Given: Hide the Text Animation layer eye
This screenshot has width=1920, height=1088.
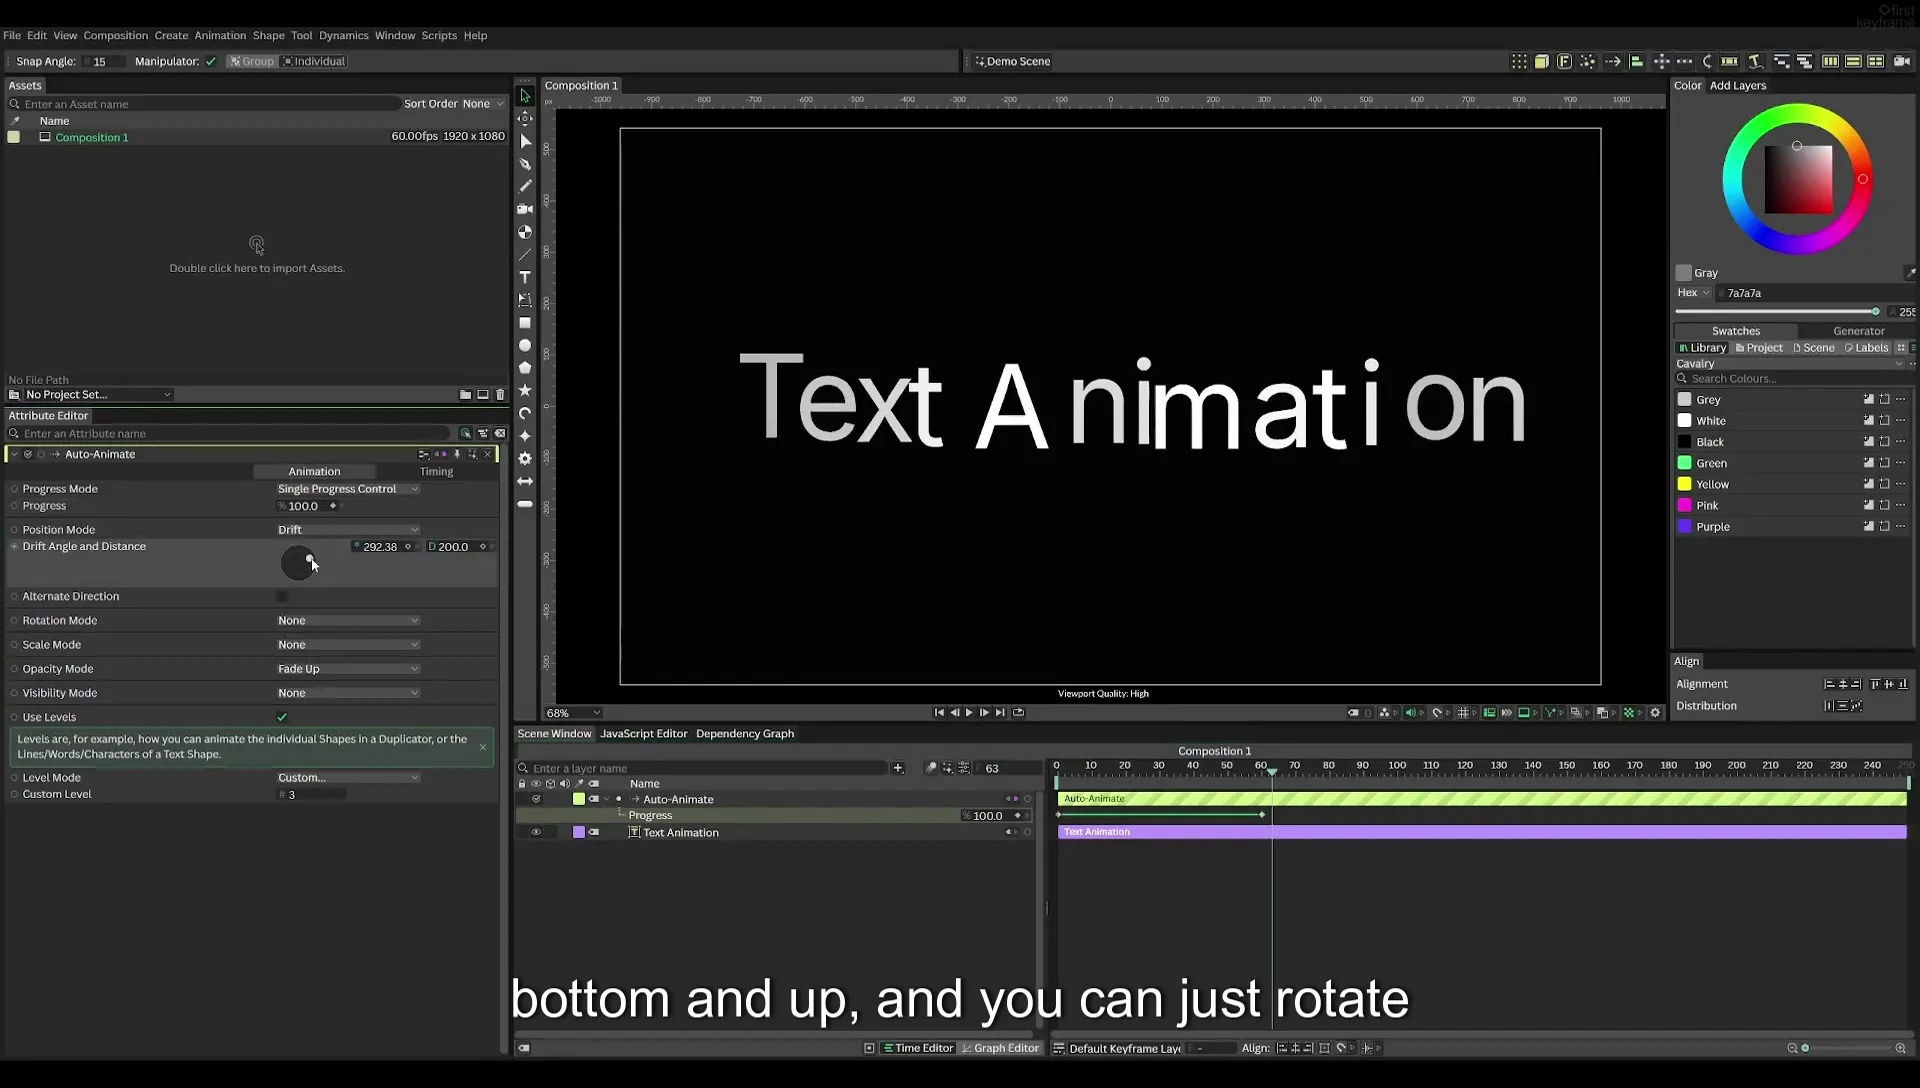Looking at the screenshot, I should click(536, 833).
